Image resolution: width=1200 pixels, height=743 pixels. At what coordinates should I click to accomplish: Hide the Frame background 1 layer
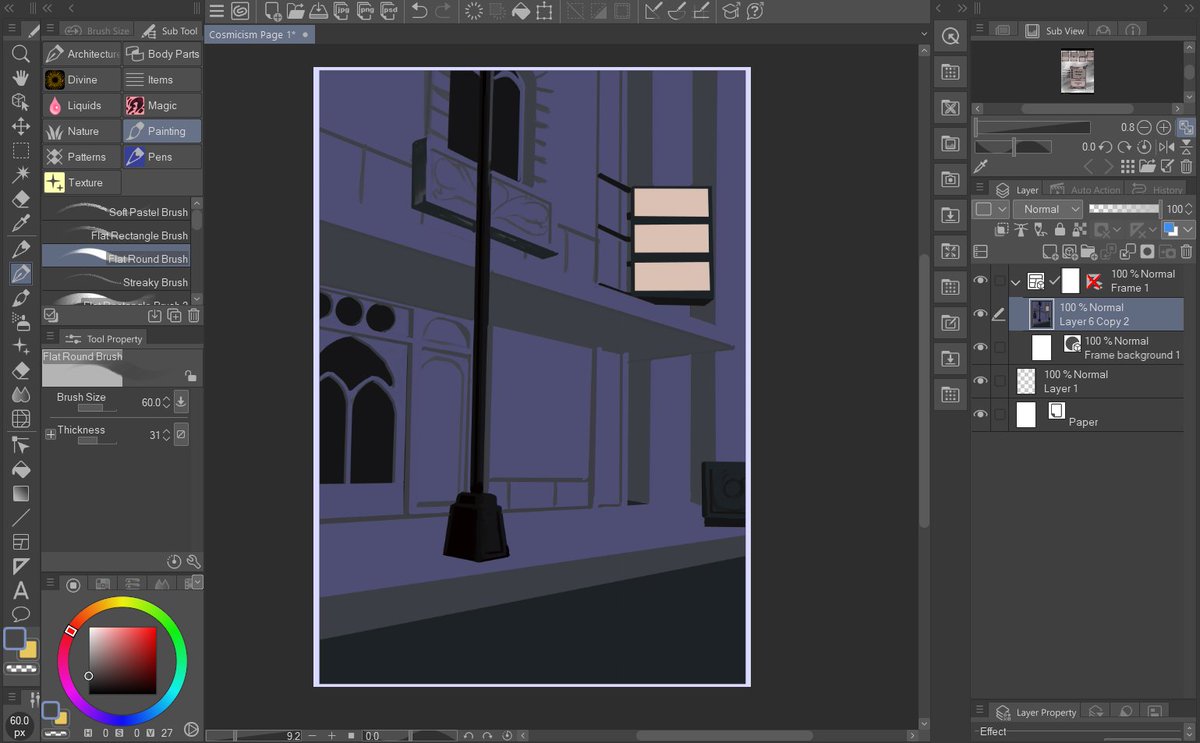[x=981, y=348]
